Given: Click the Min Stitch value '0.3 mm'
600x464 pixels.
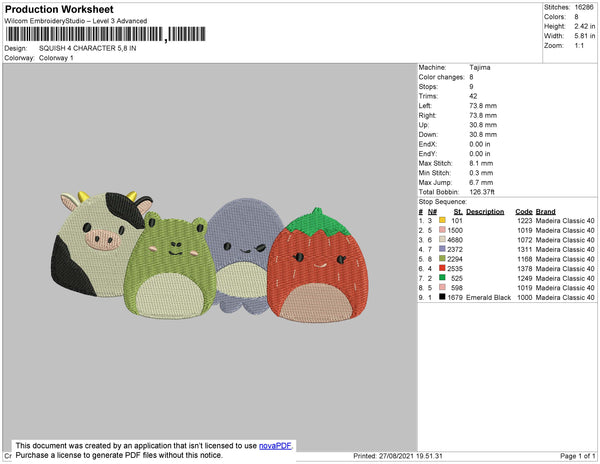Looking at the screenshot, I should 481,173.
